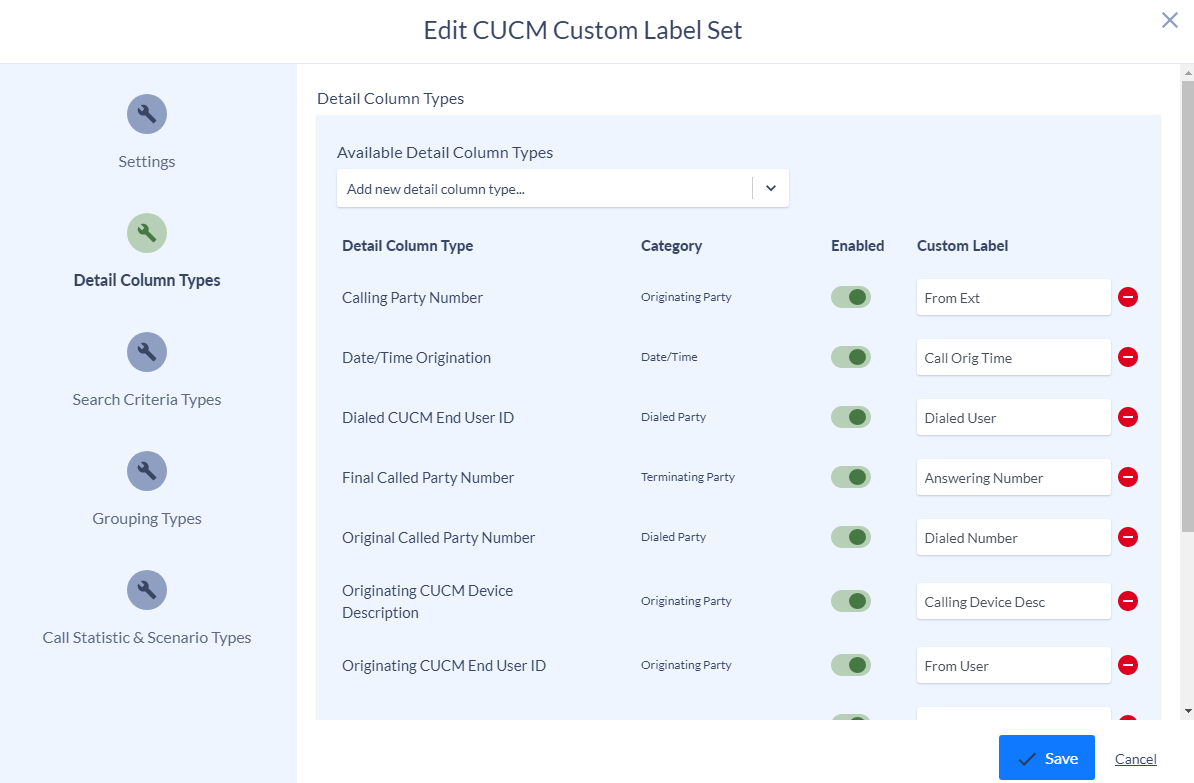The image size is (1194, 783).
Task: Remove Originating CUCM Device Description row
Action: tap(1128, 601)
